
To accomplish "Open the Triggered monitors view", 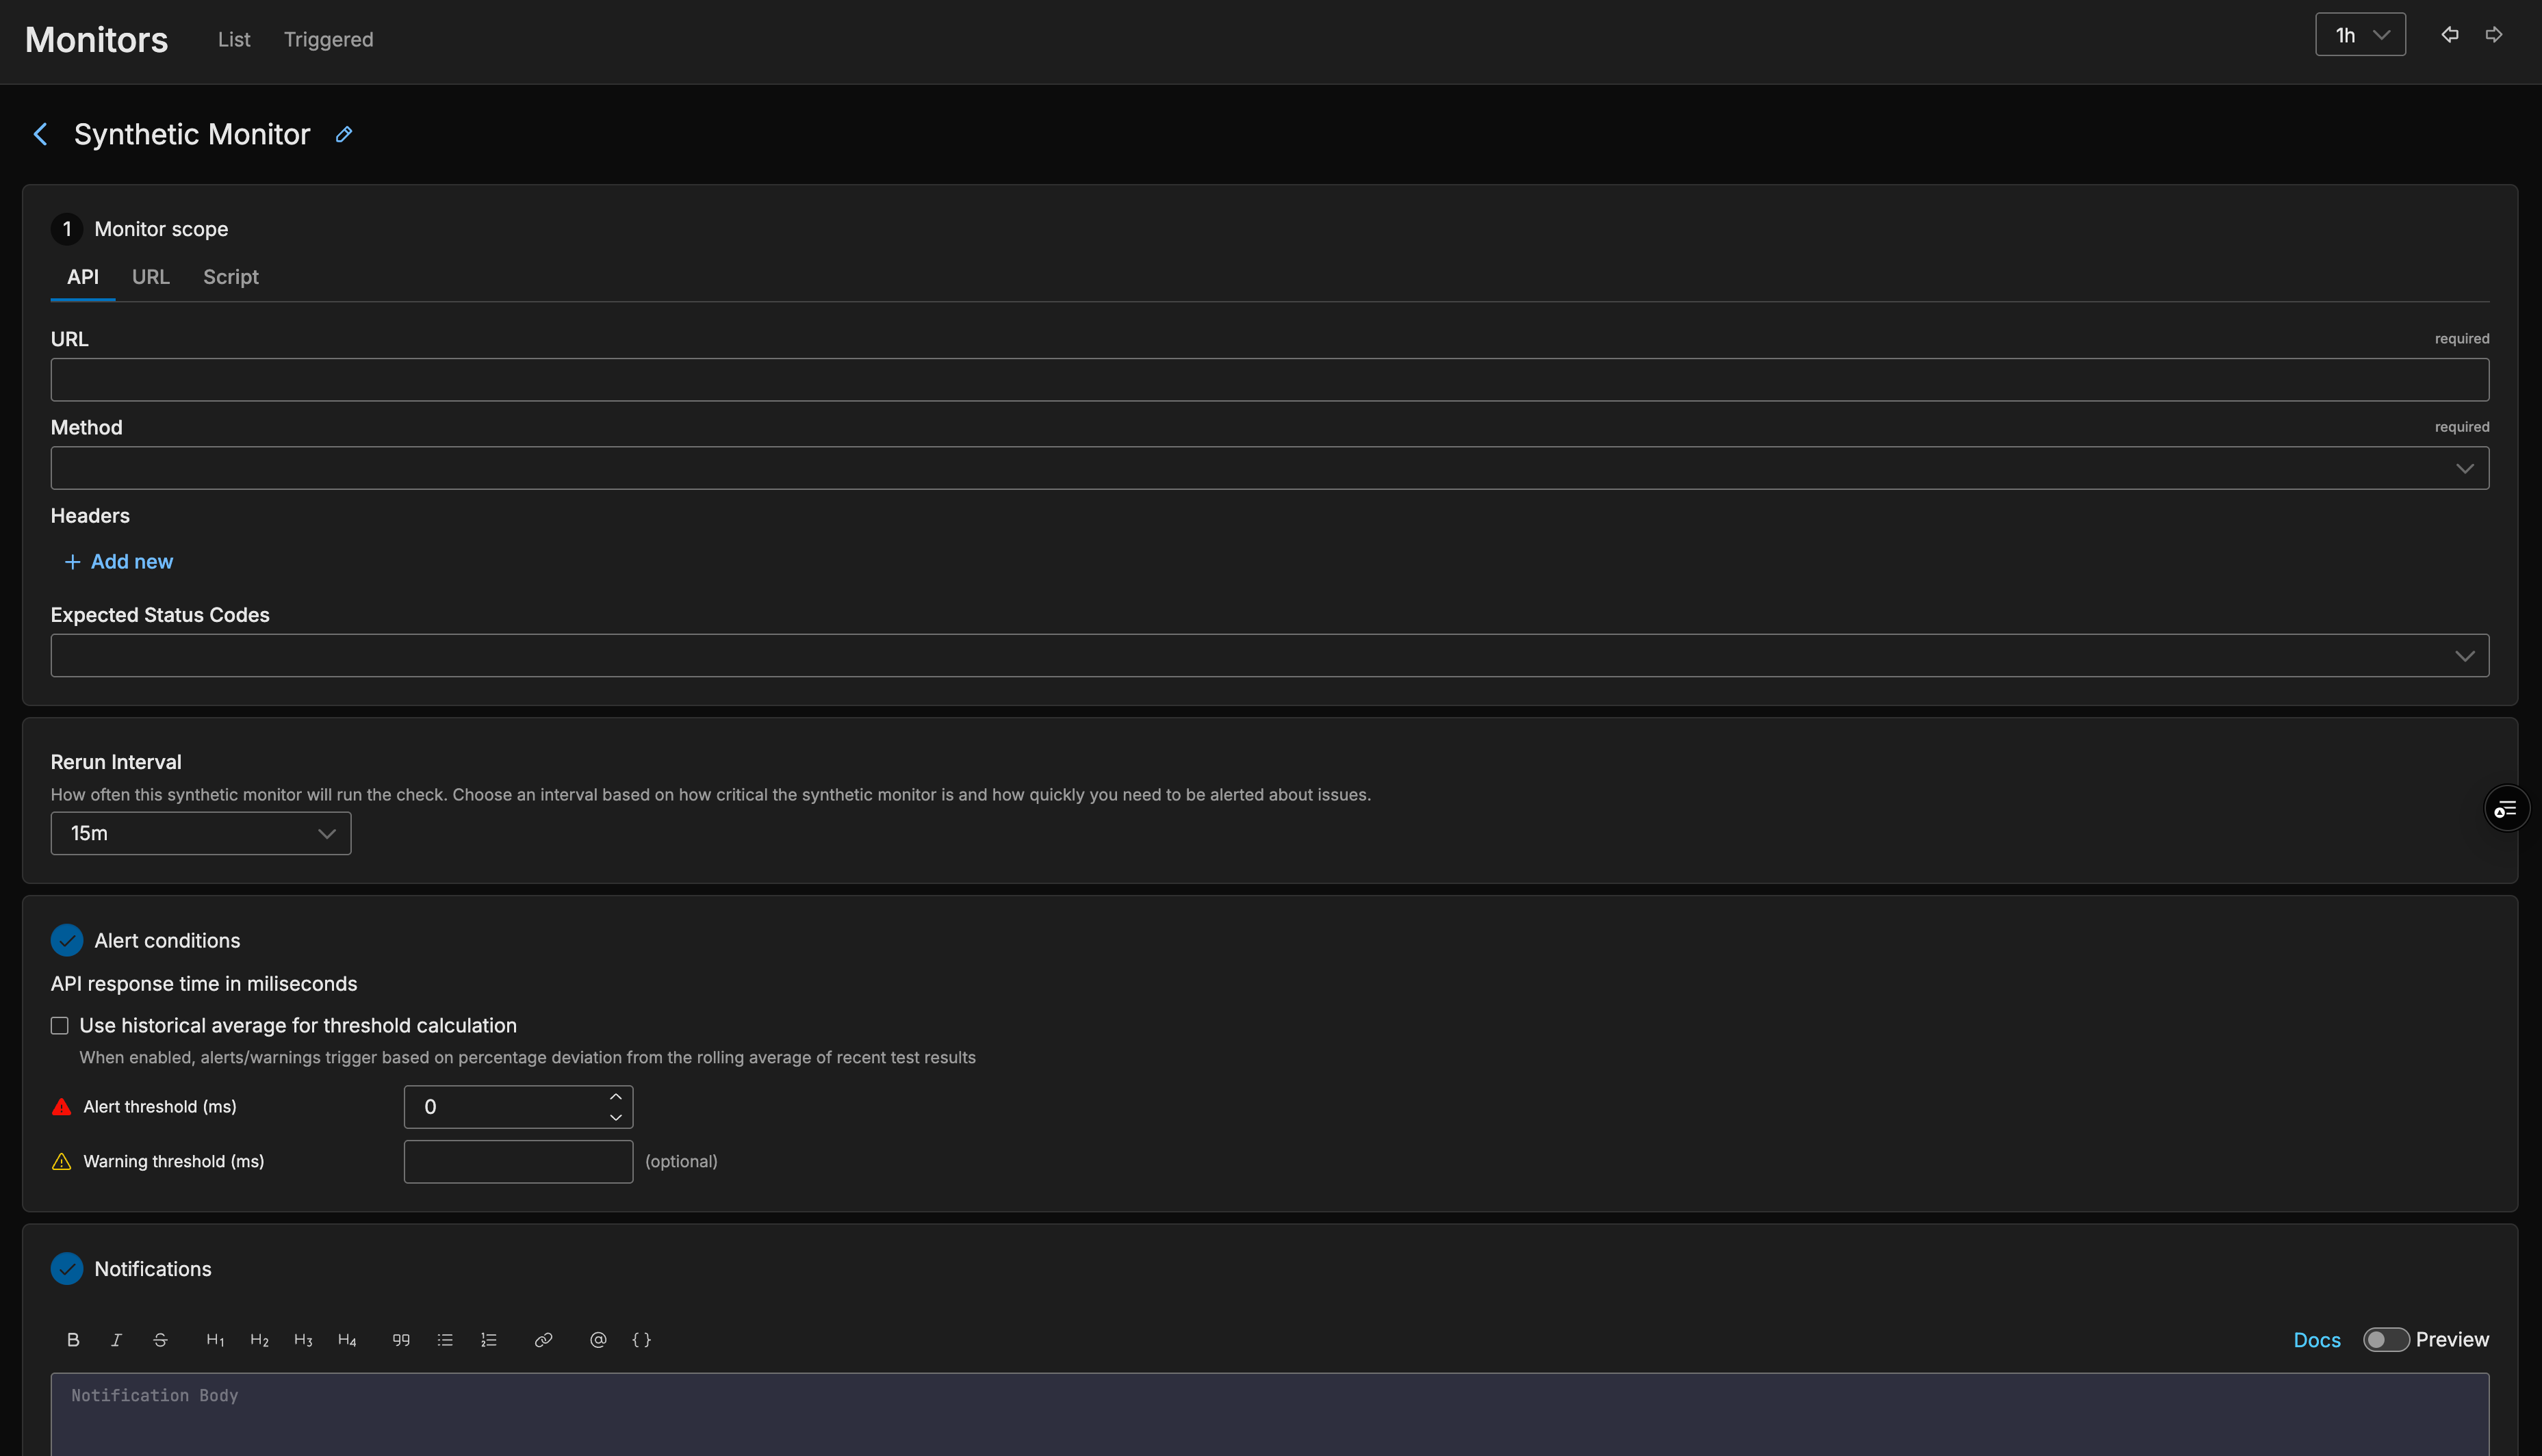I will click(x=329, y=40).
